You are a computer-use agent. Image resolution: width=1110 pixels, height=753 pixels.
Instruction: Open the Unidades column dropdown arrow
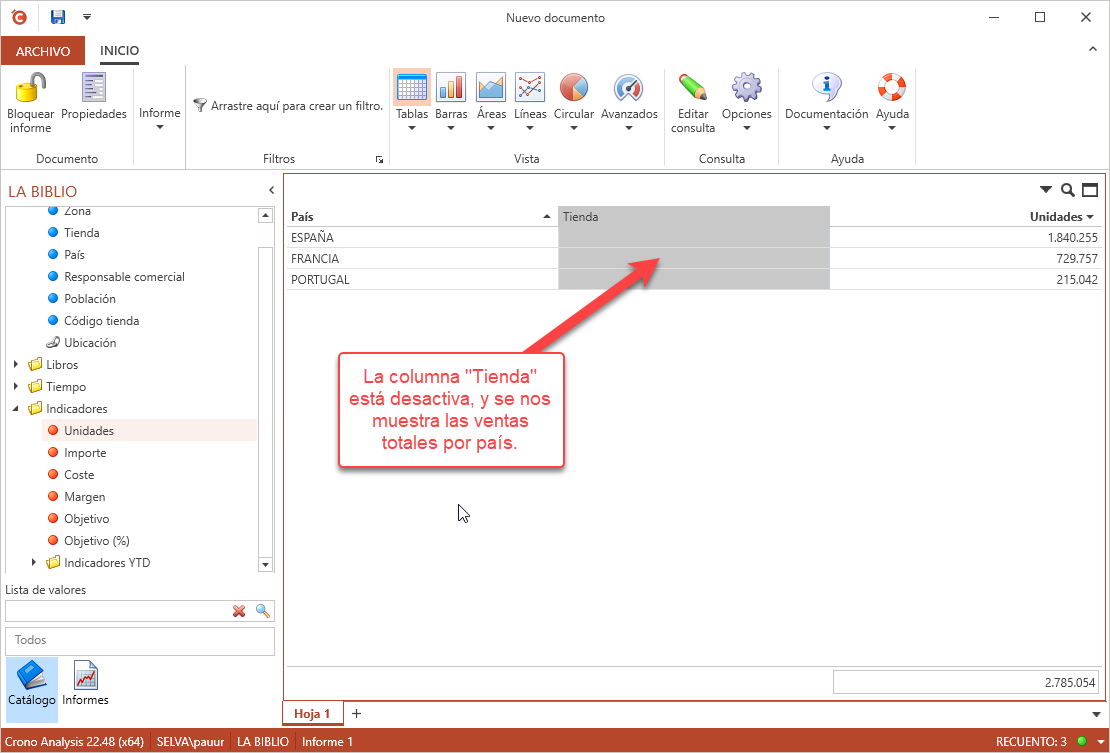1090,217
